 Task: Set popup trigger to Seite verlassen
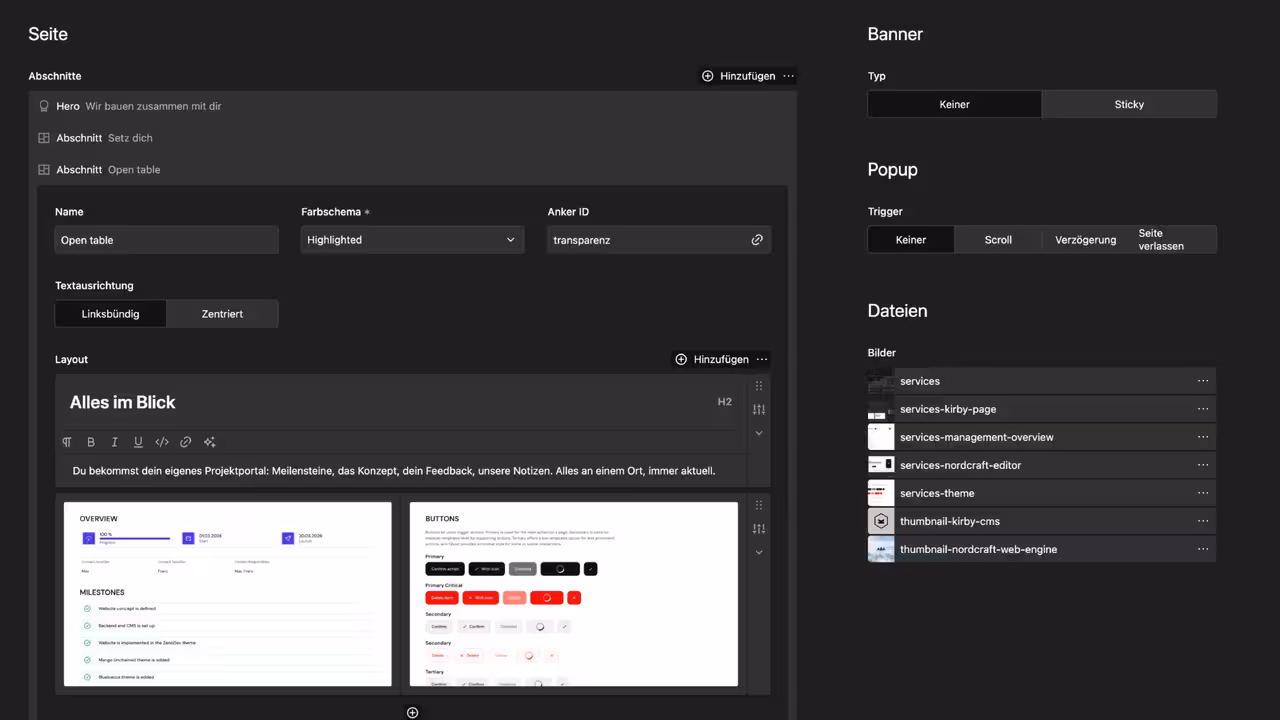pyautogui.click(x=1172, y=240)
